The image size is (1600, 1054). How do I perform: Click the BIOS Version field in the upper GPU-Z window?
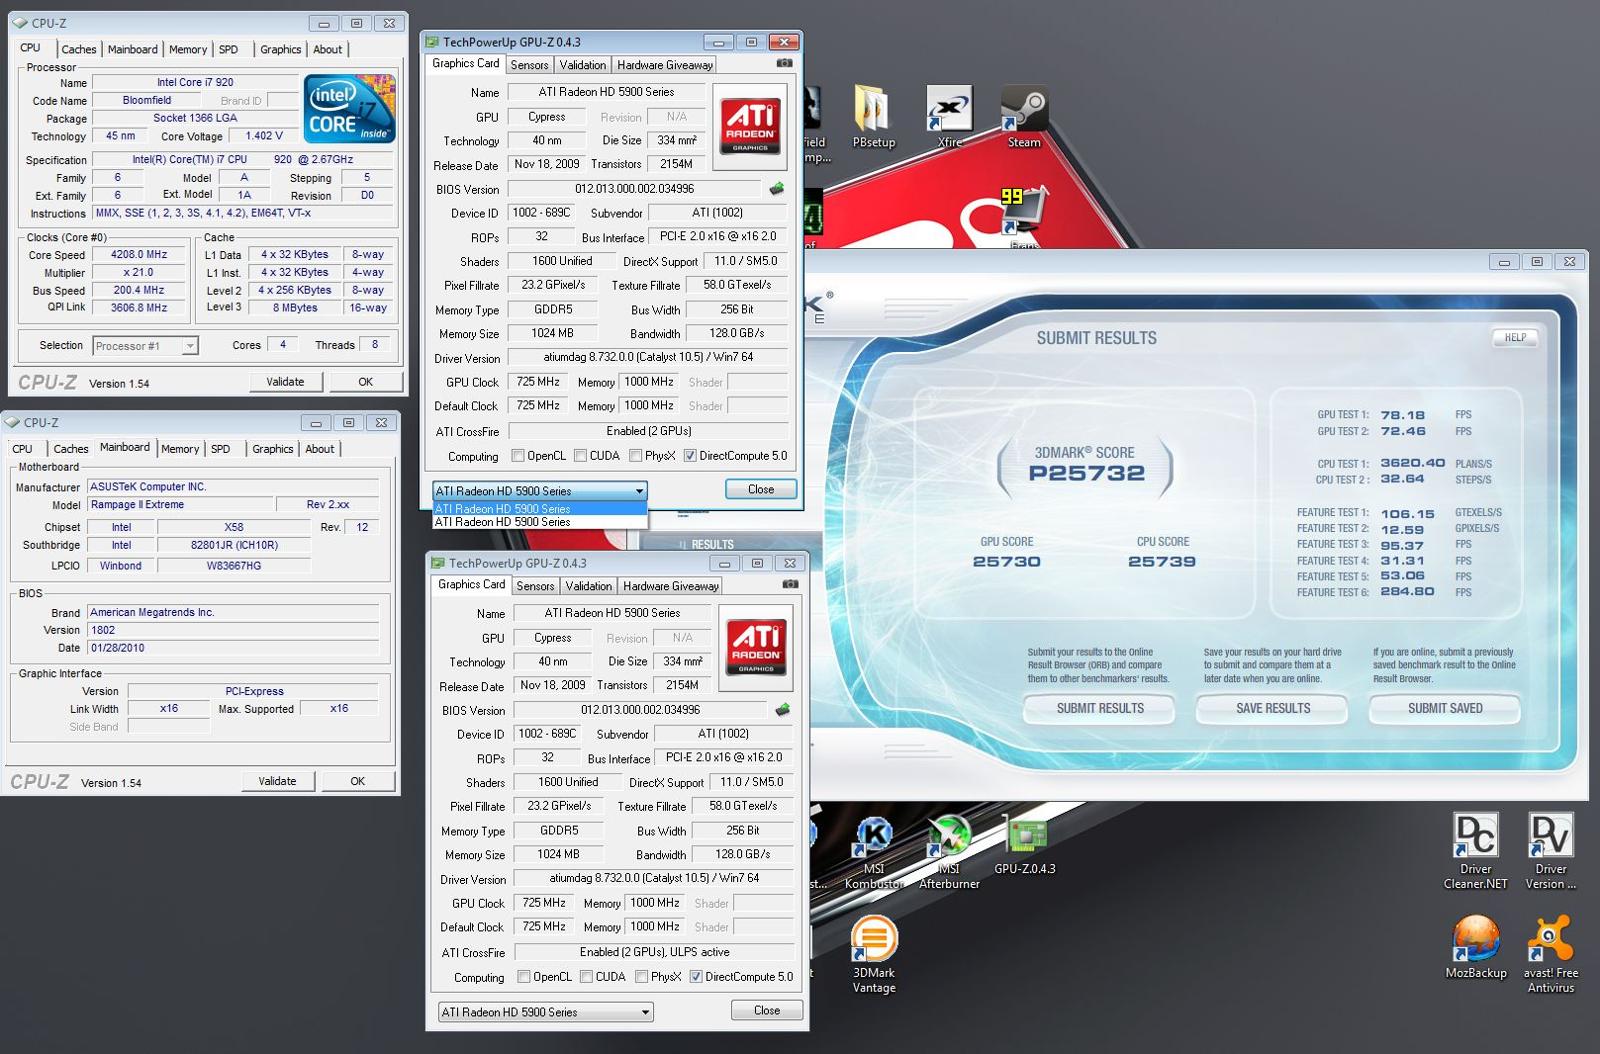(x=634, y=189)
